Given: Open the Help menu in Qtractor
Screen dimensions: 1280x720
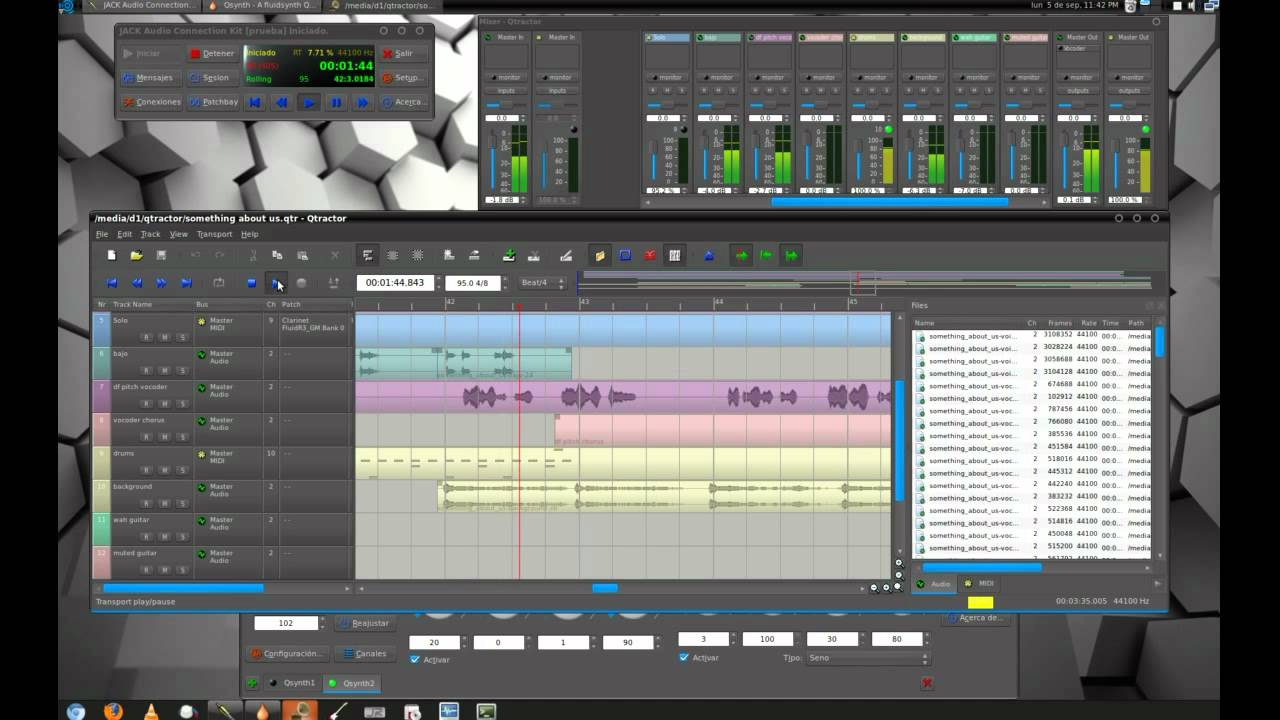Looking at the screenshot, I should coord(249,234).
